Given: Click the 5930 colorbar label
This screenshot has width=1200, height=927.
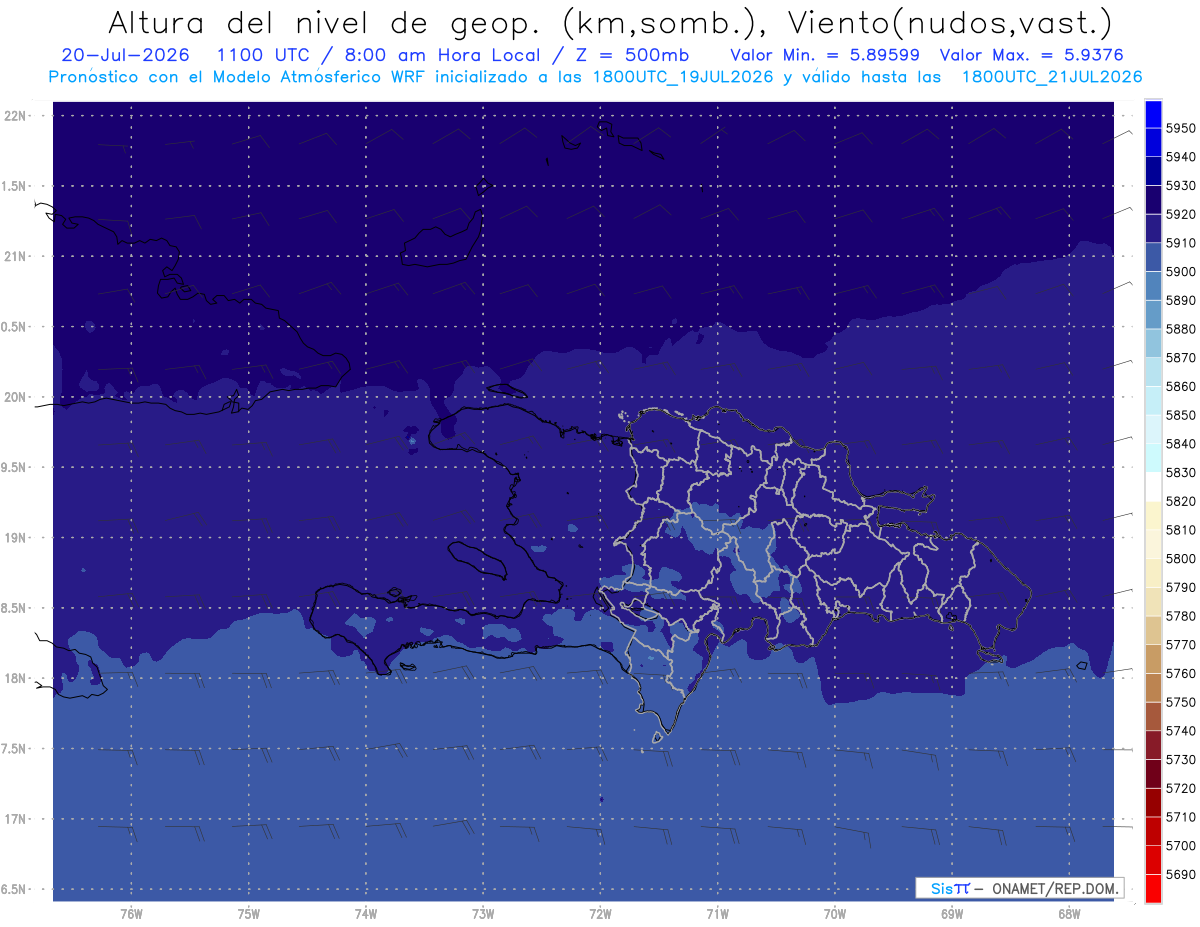Looking at the screenshot, I should click(1181, 186).
